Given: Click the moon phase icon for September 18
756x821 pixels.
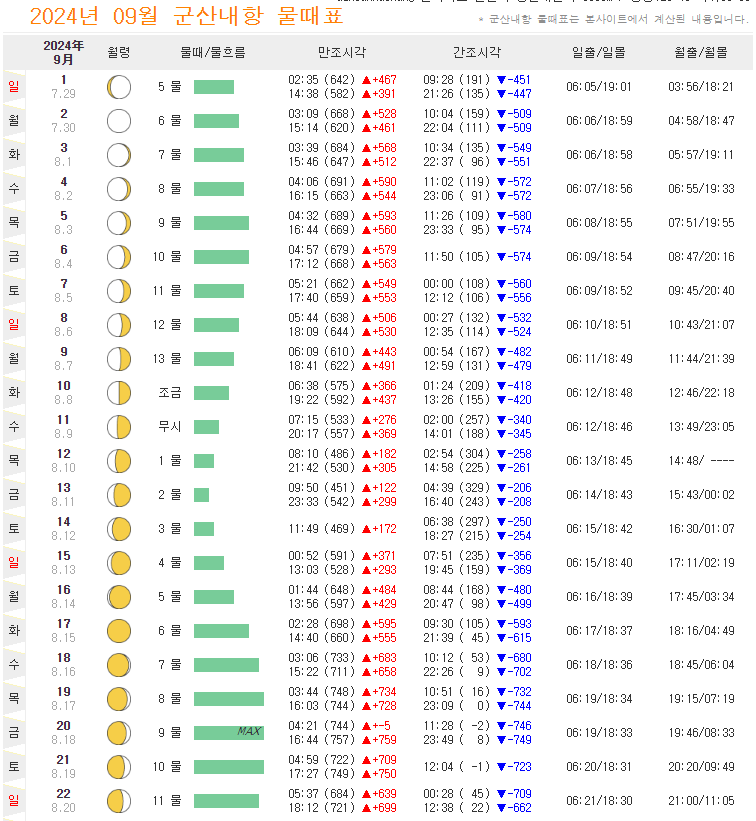Looking at the screenshot, I should click(x=119, y=665).
